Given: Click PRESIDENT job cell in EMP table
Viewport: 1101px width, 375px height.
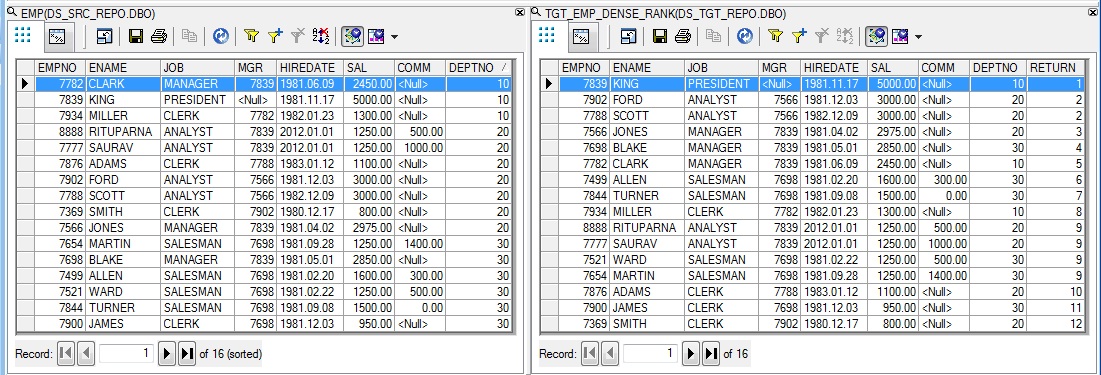Looking at the screenshot, I should click(x=197, y=100).
